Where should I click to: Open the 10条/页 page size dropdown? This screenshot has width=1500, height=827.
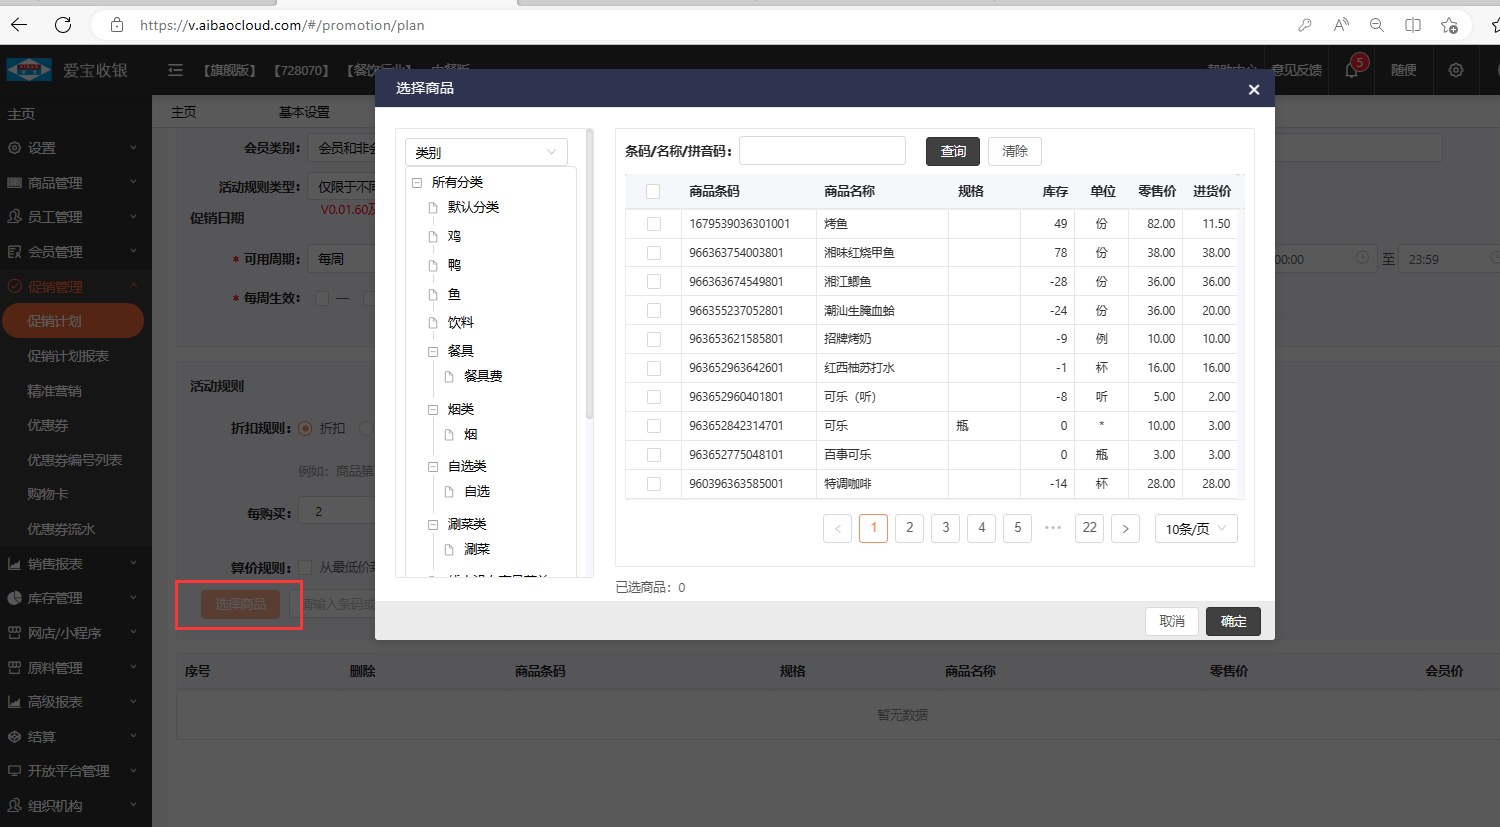1195,528
